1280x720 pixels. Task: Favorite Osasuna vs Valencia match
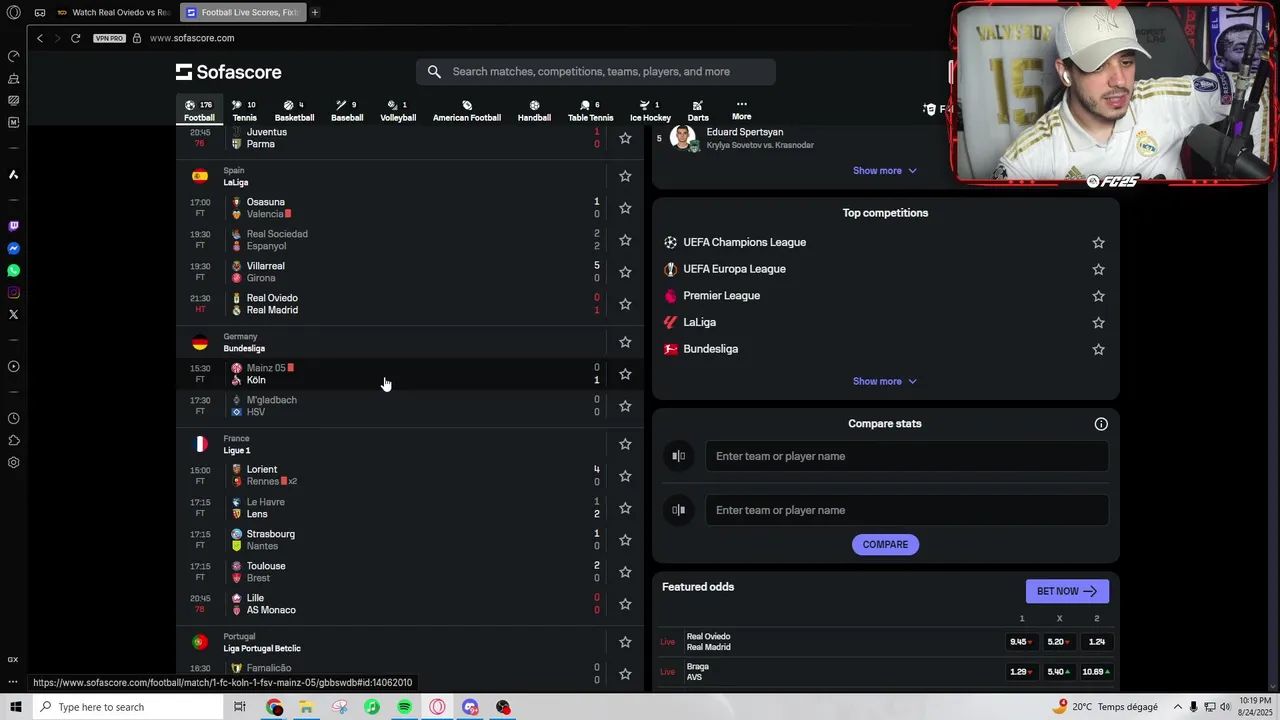625,208
